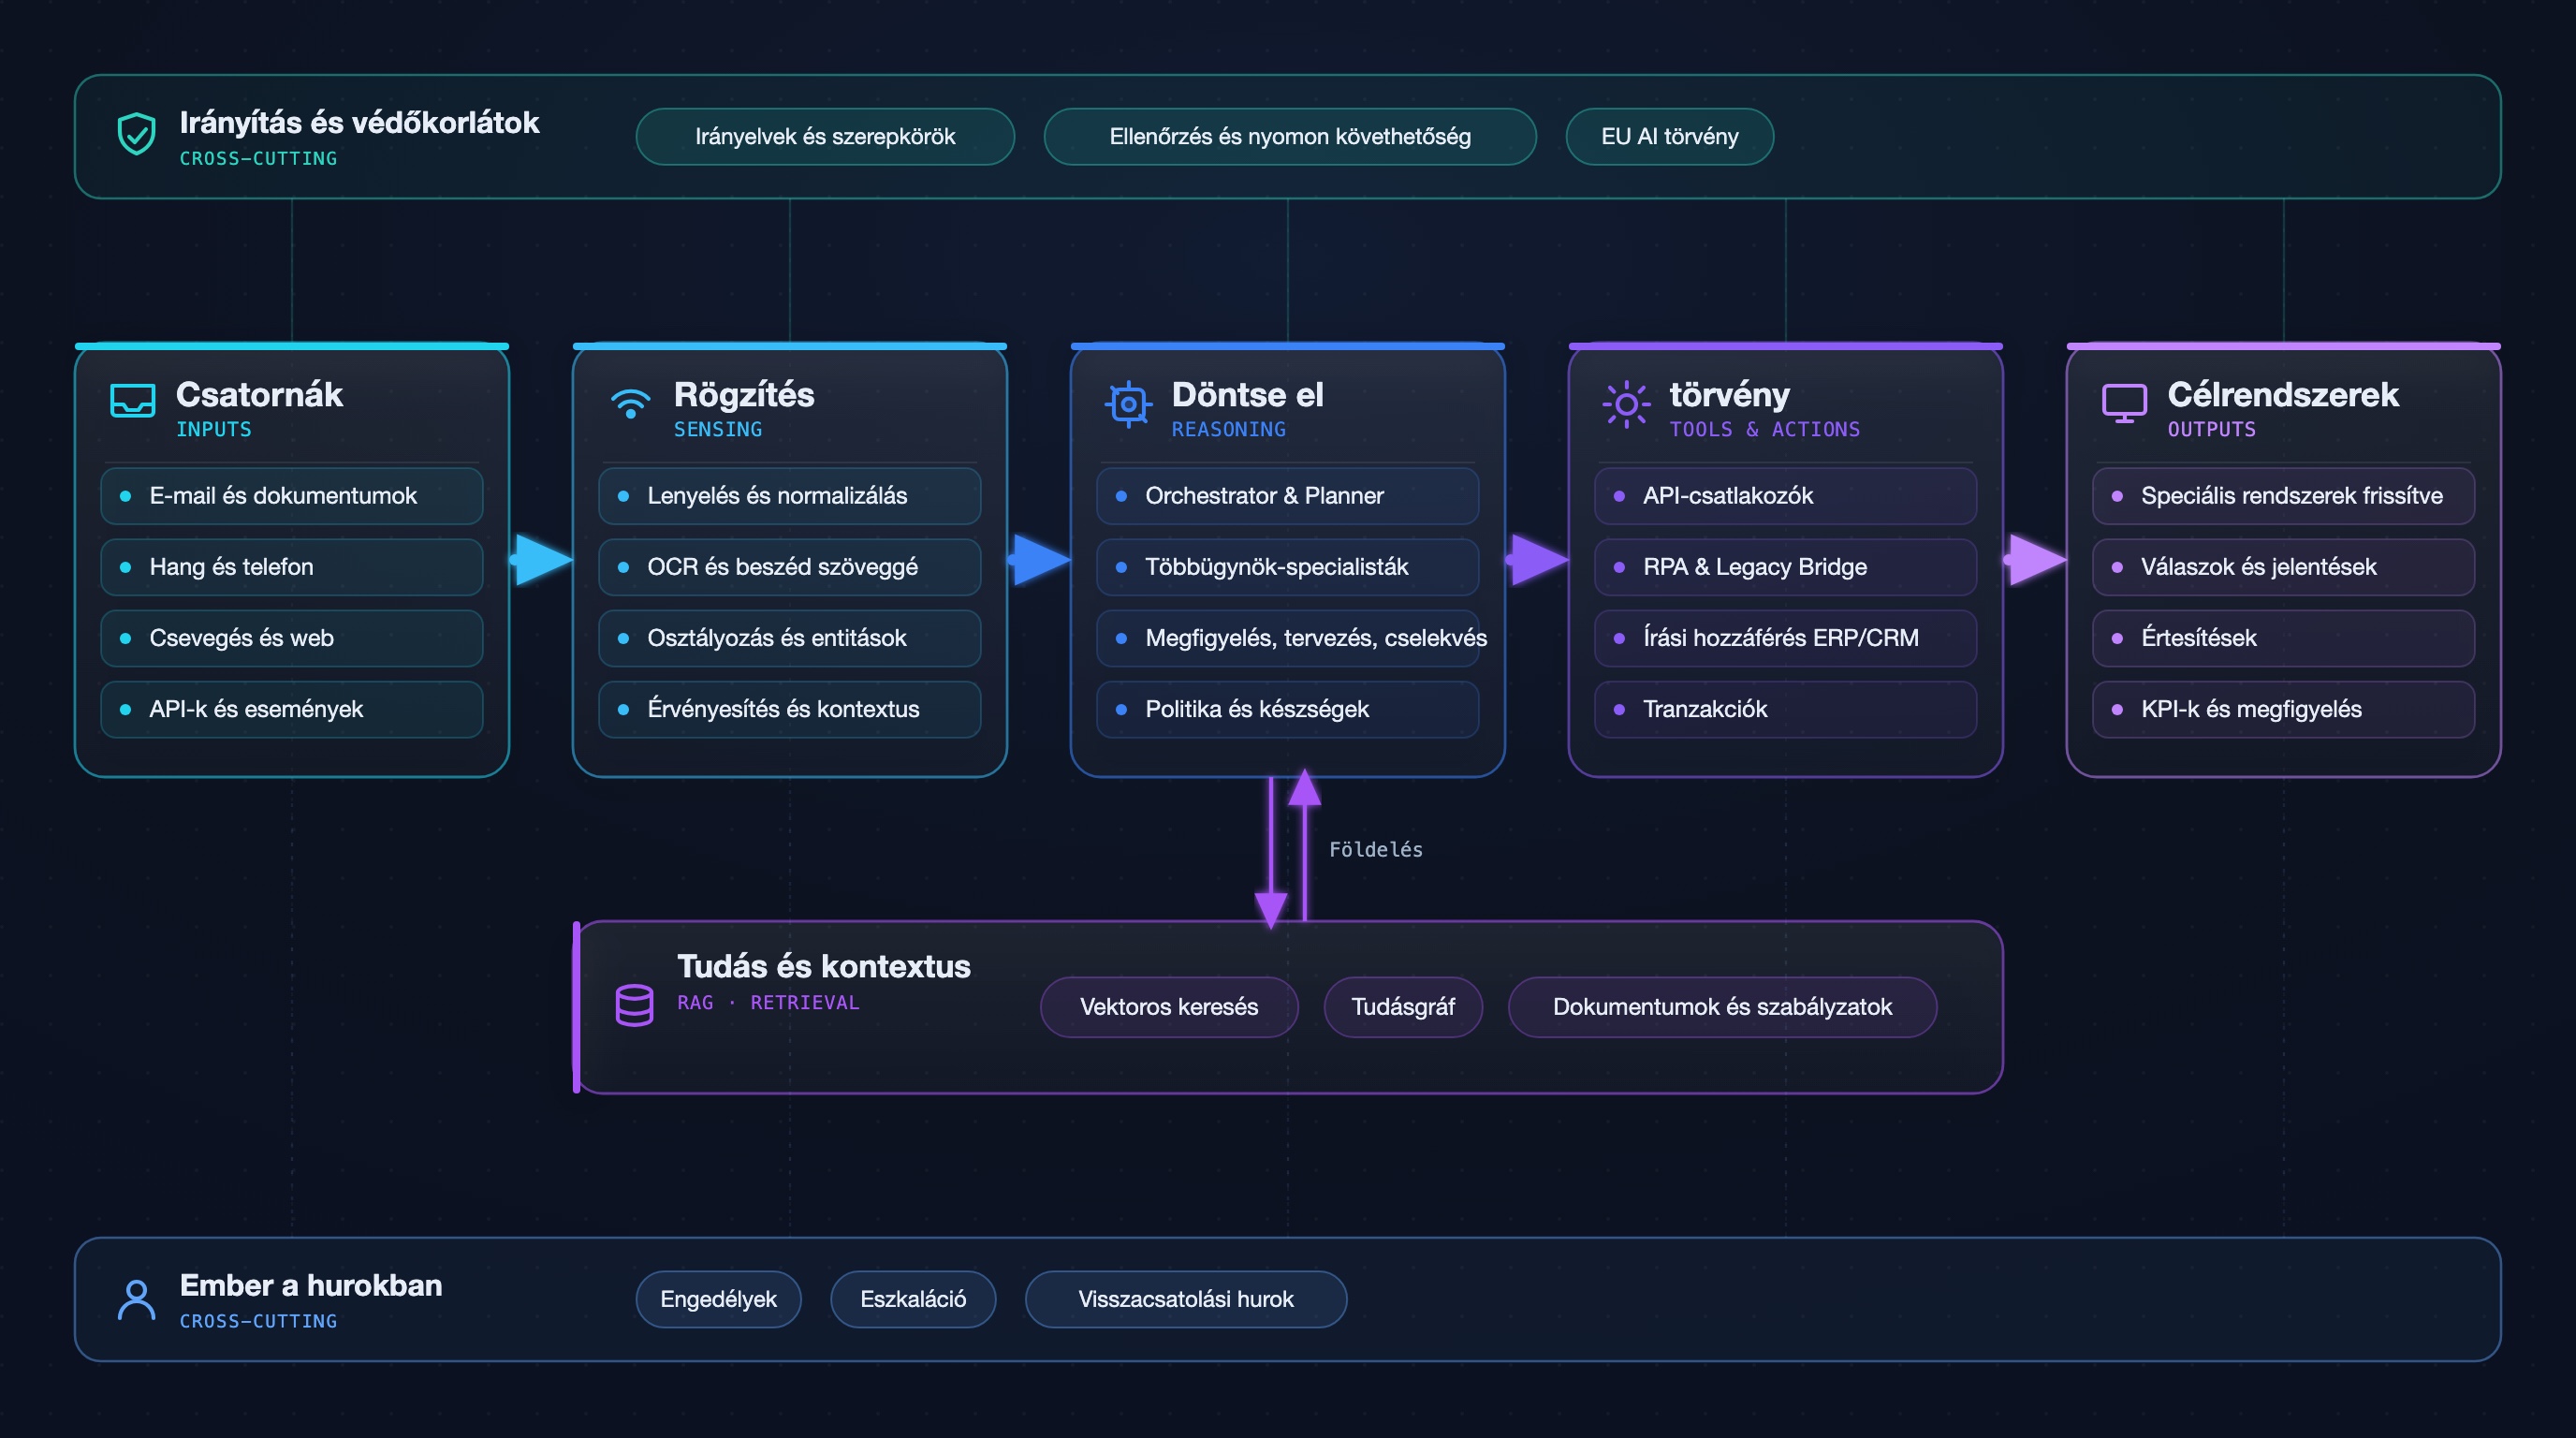2576x1438 pixels.
Task: Click the processor icon next to Döntse el
Action: (1128, 404)
